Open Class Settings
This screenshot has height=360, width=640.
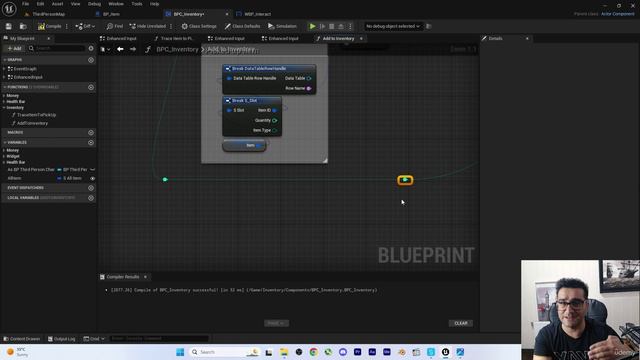click(199, 26)
